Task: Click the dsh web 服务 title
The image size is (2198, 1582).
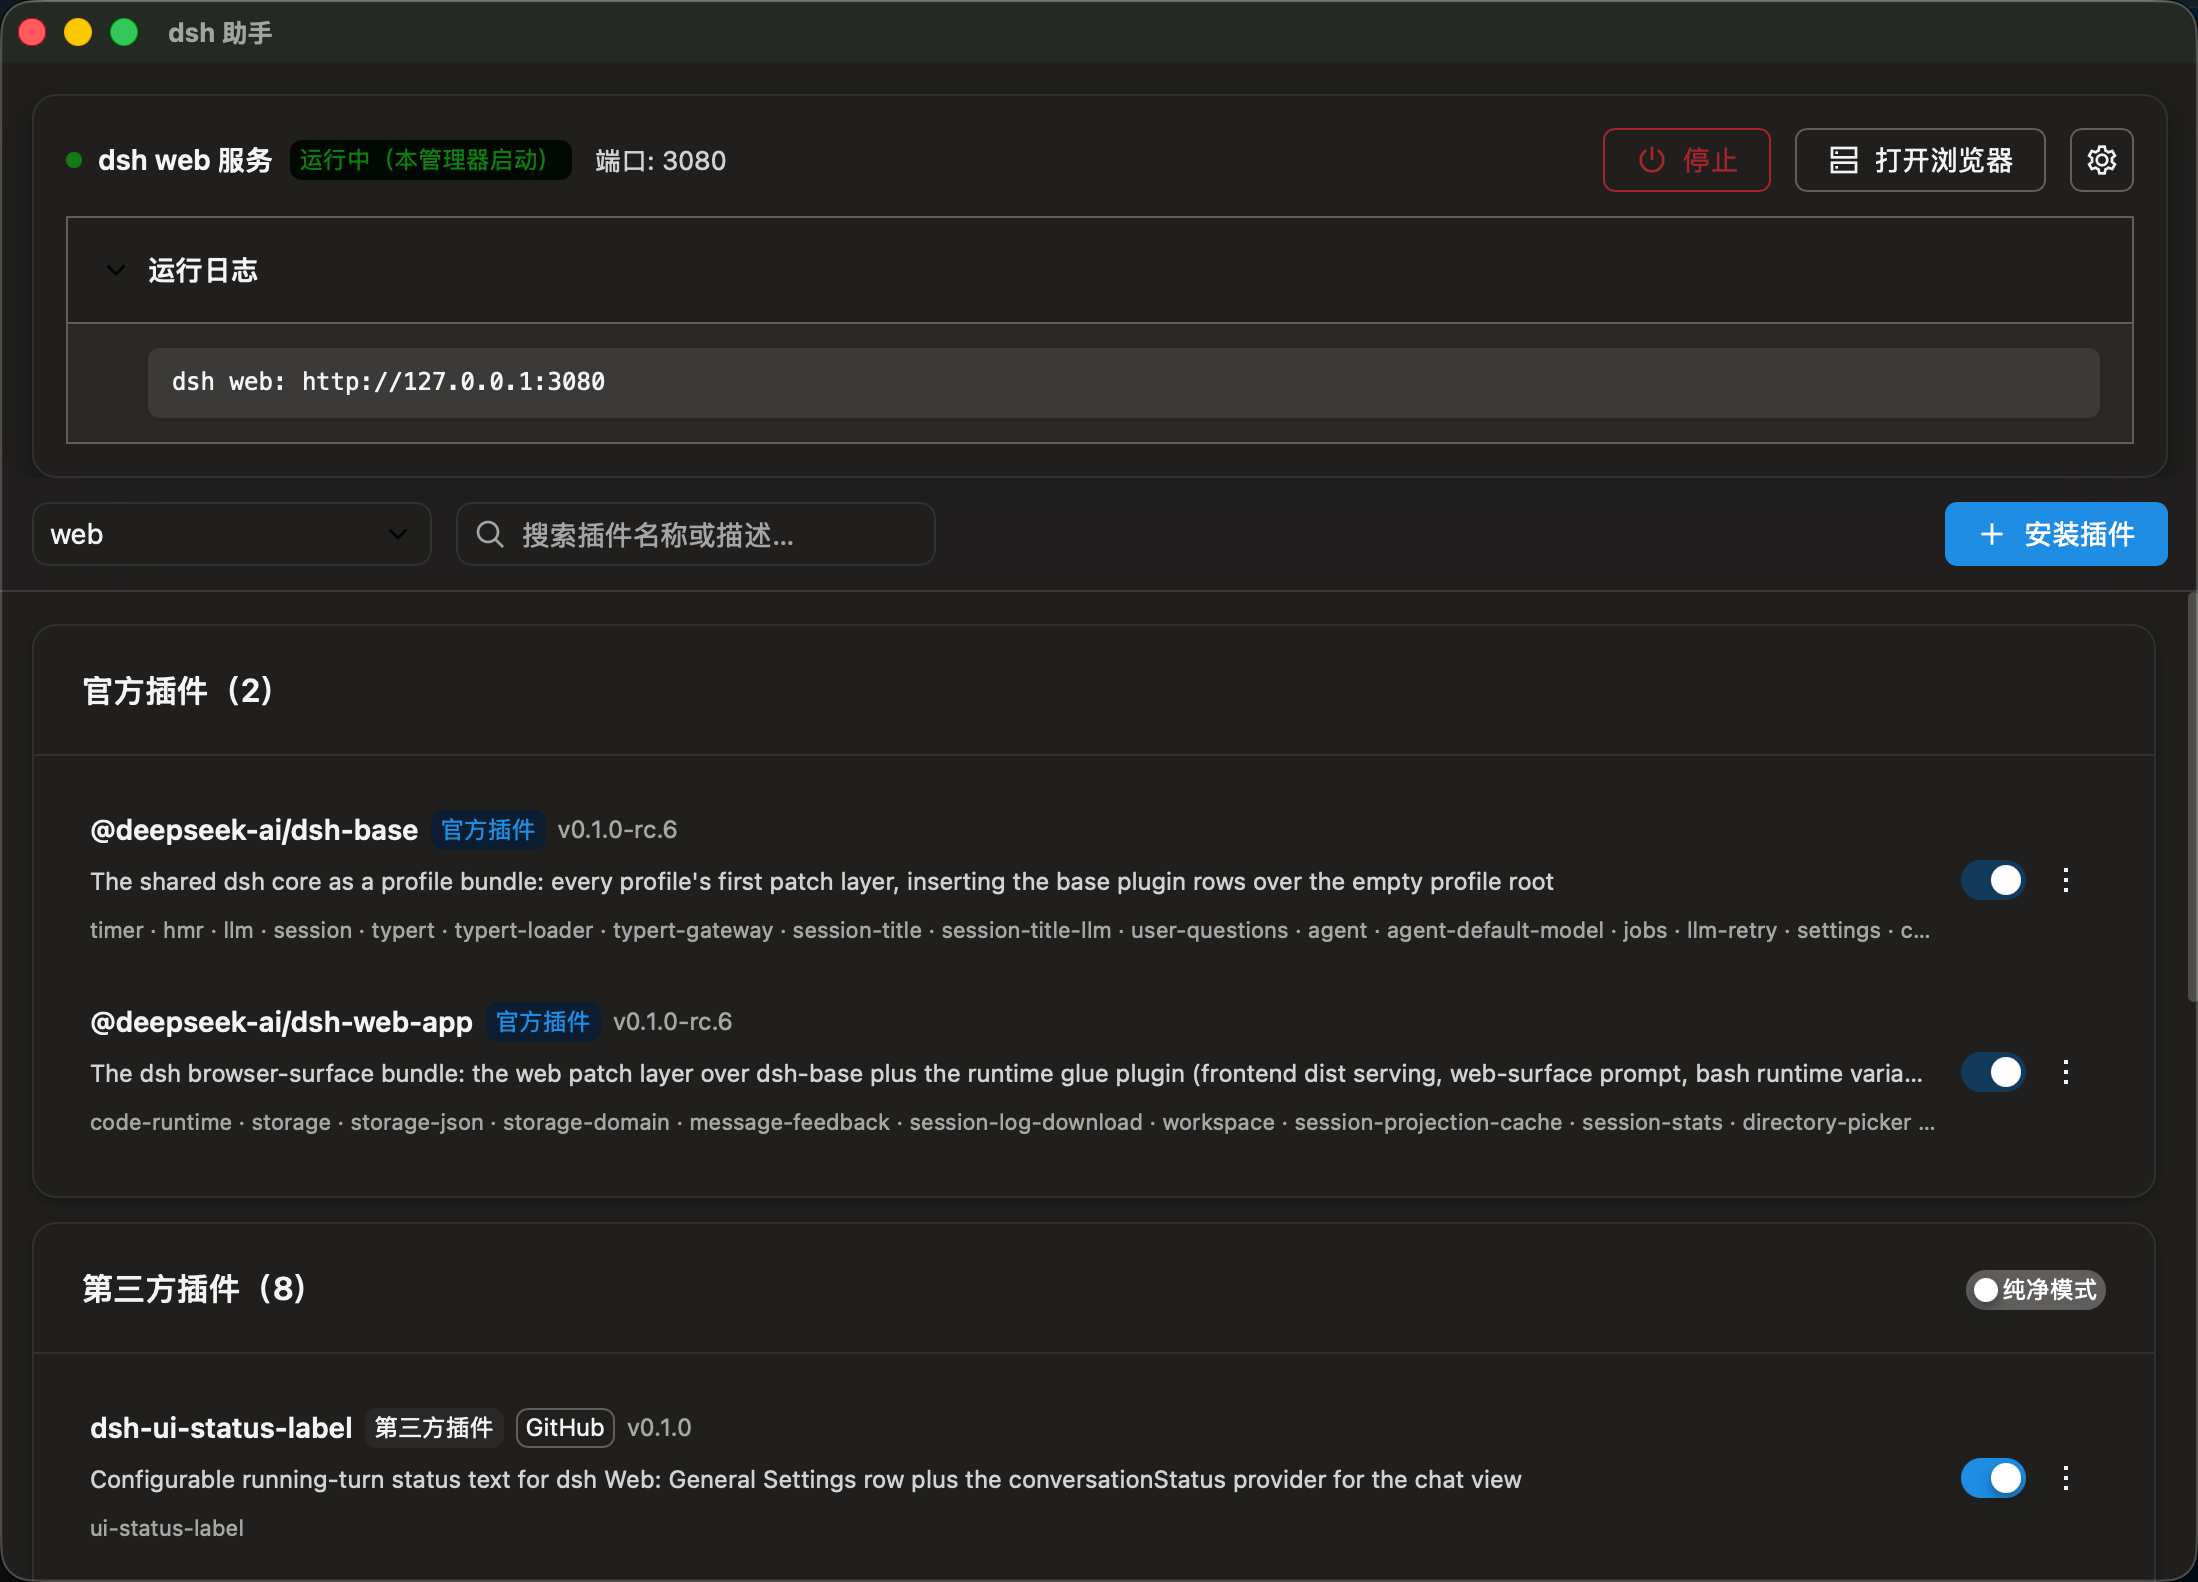Action: [x=185, y=160]
